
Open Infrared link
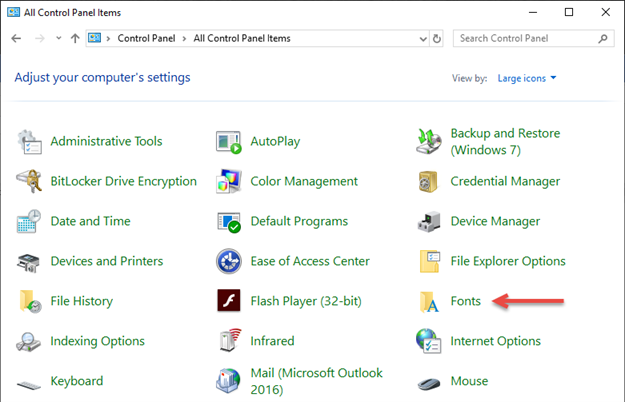pyautogui.click(x=273, y=341)
